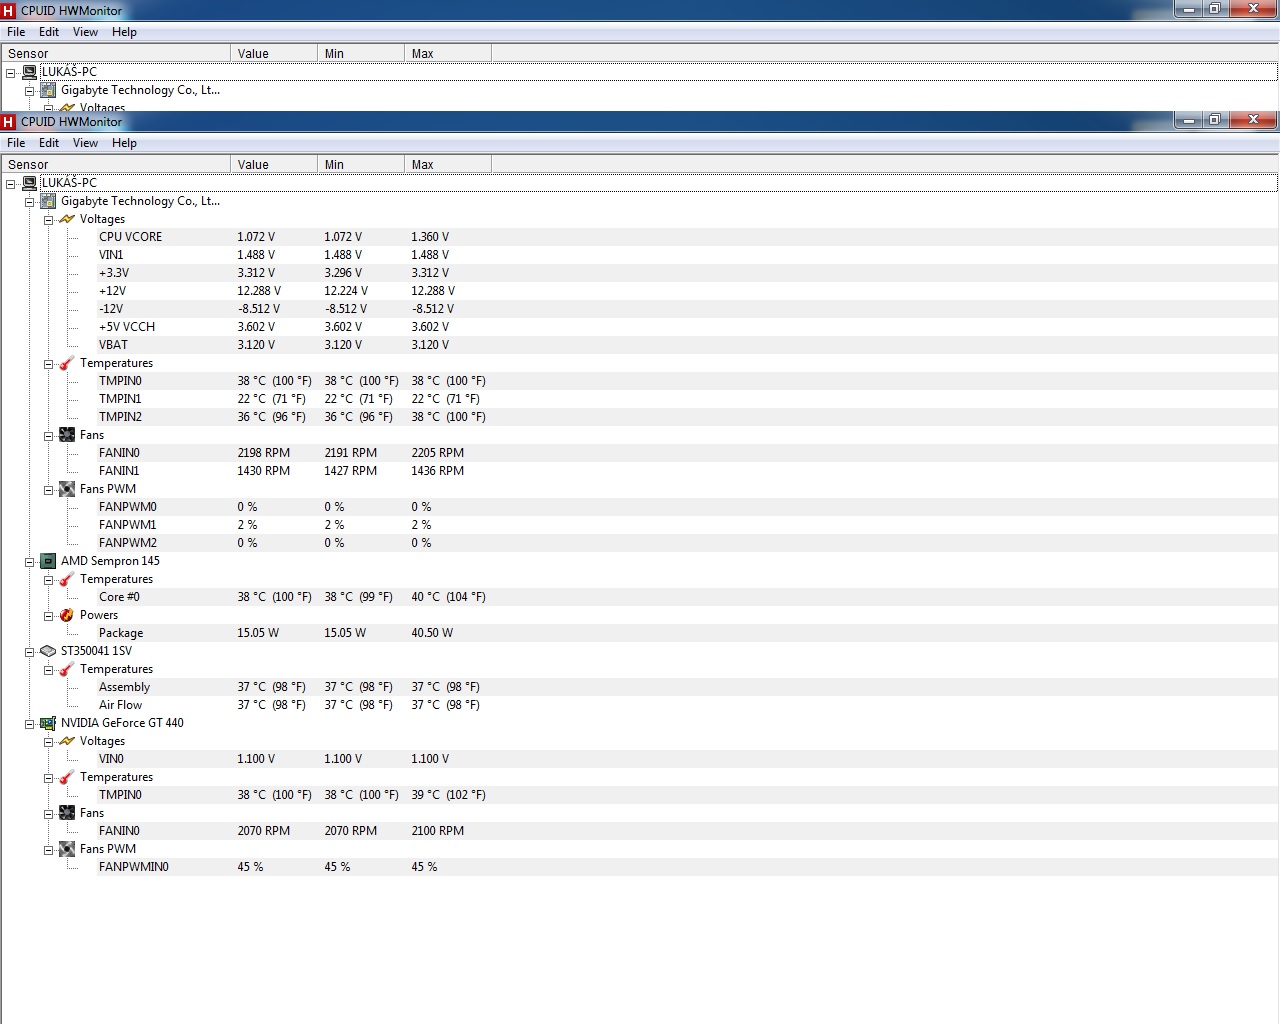Click the Sensor column header in front window
Viewport: 1280px width, 1024px height.
[116, 164]
